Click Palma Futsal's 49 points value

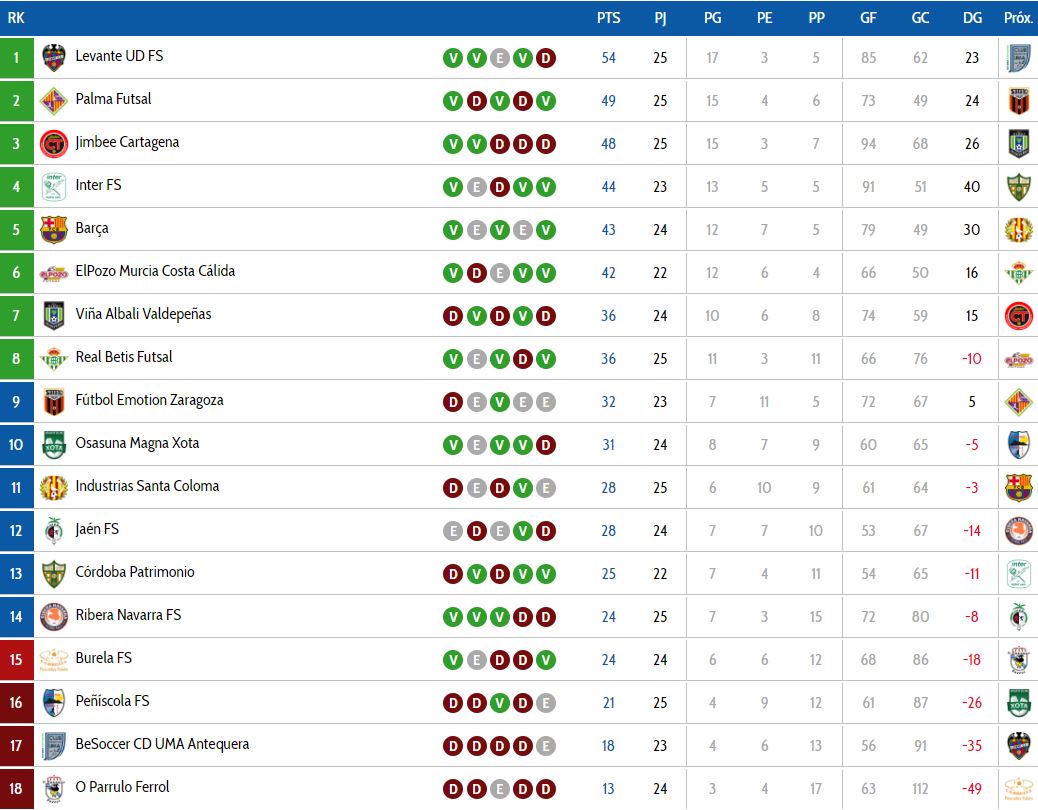(608, 101)
